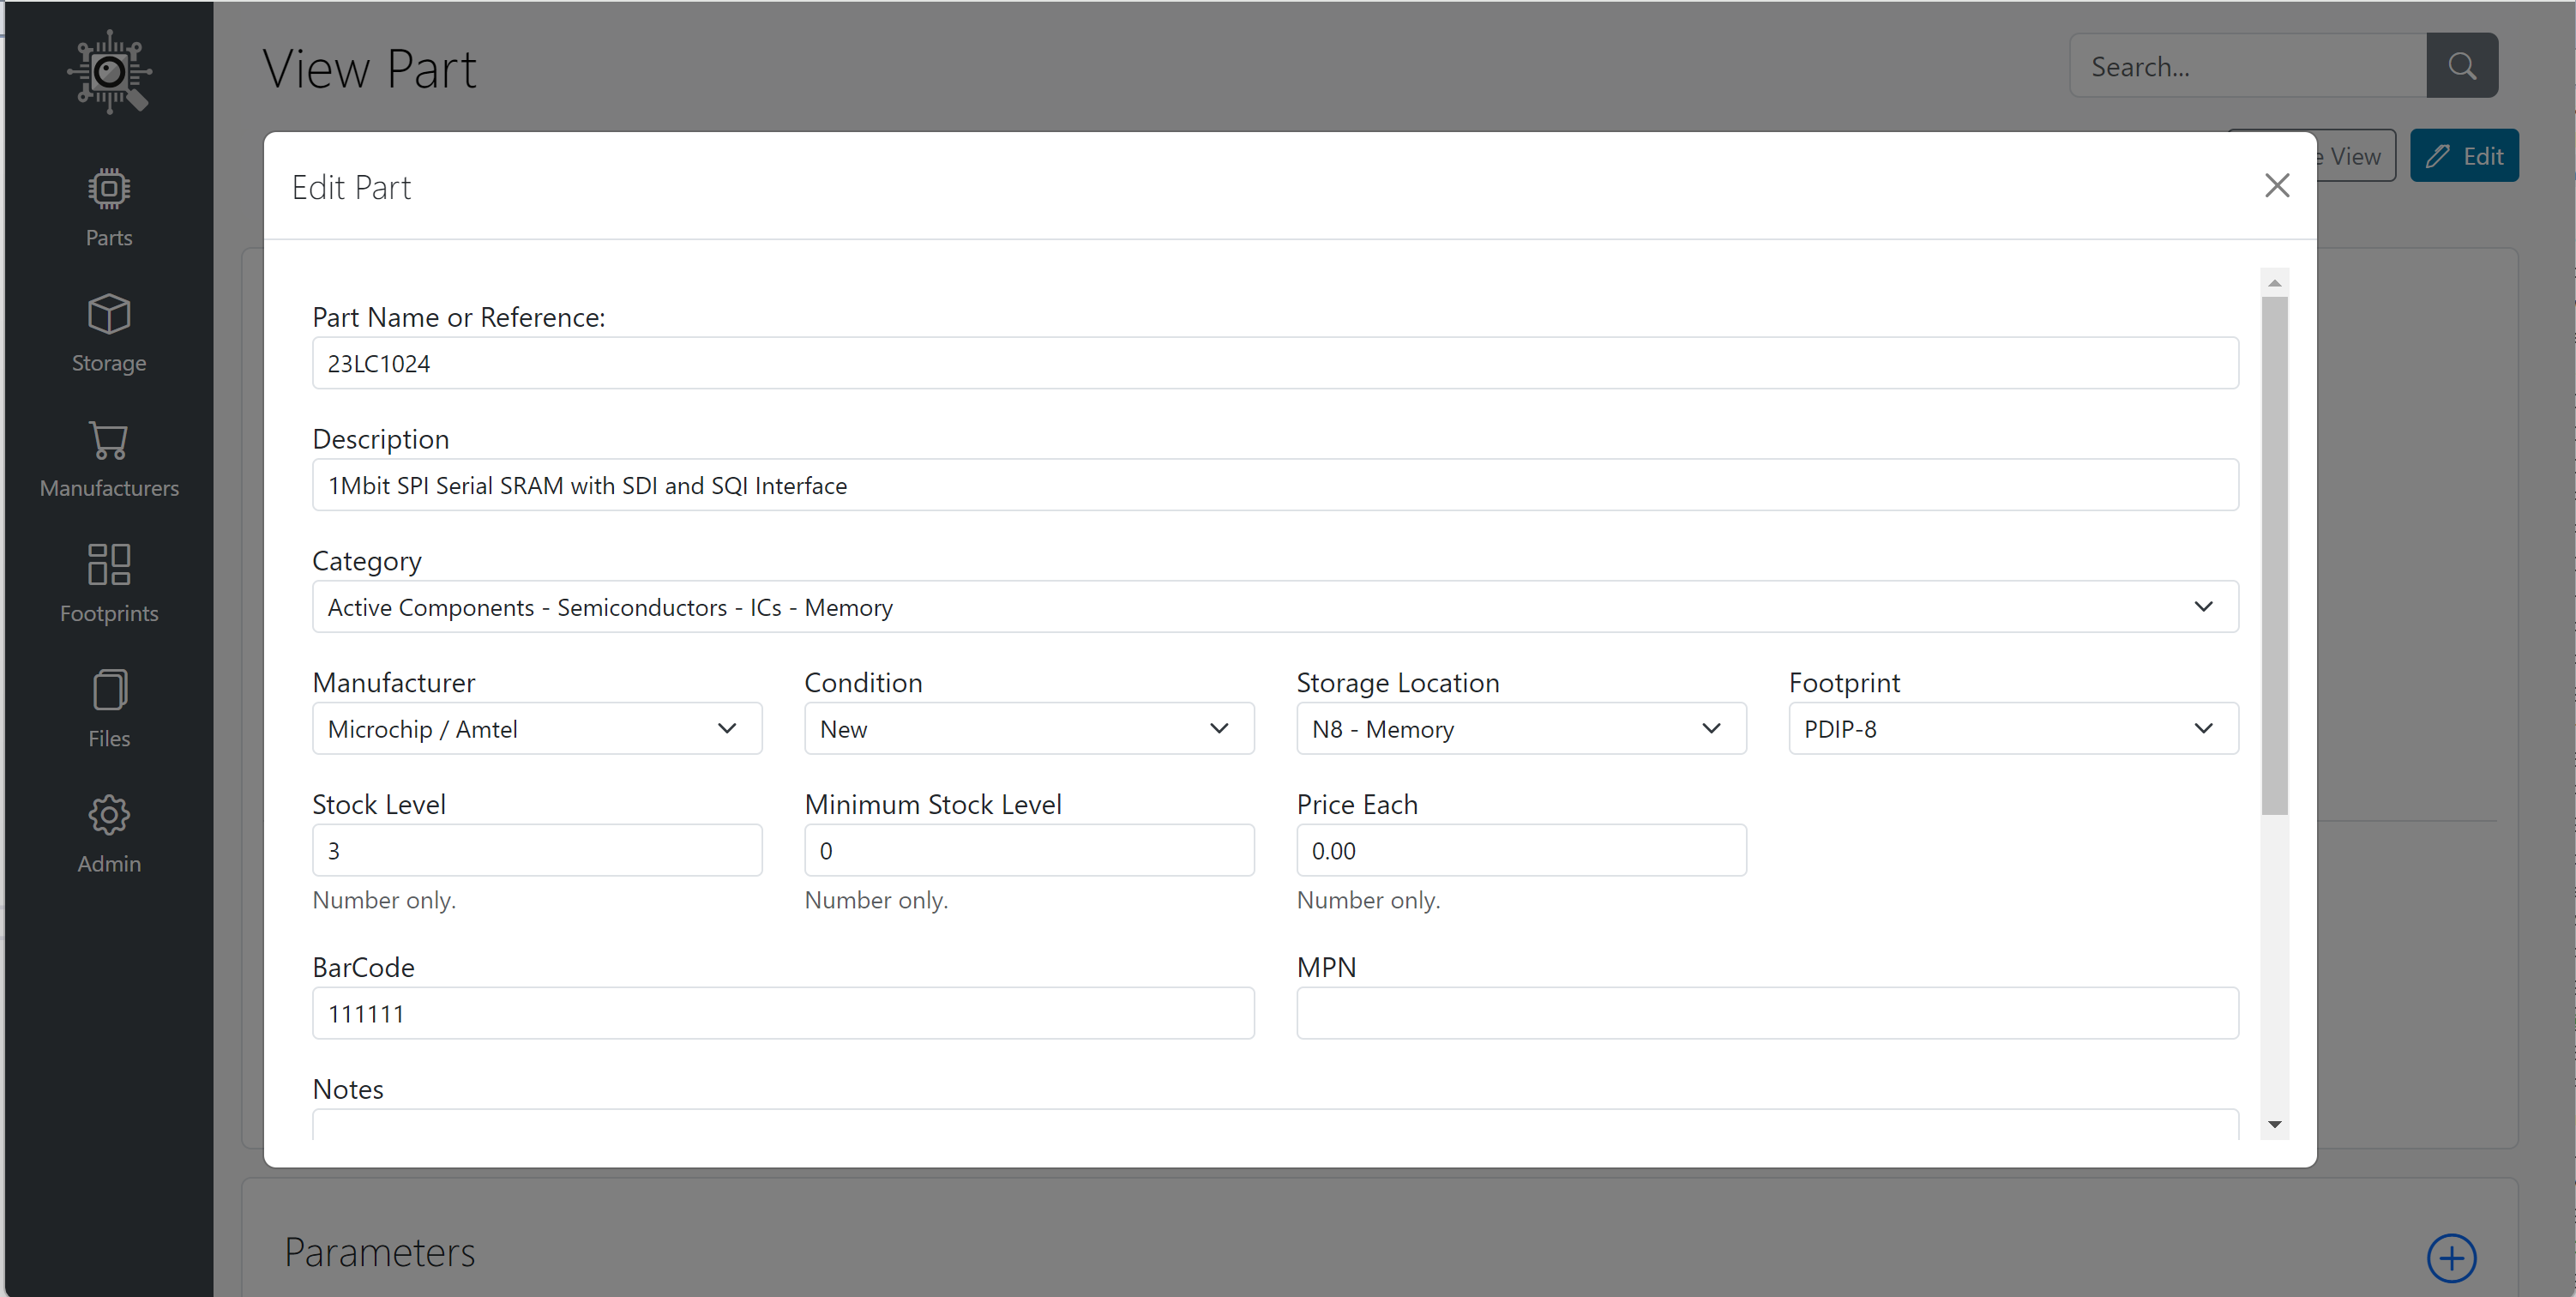Open the Storage Location dropdown
The height and width of the screenshot is (1297, 2576).
[1711, 728]
